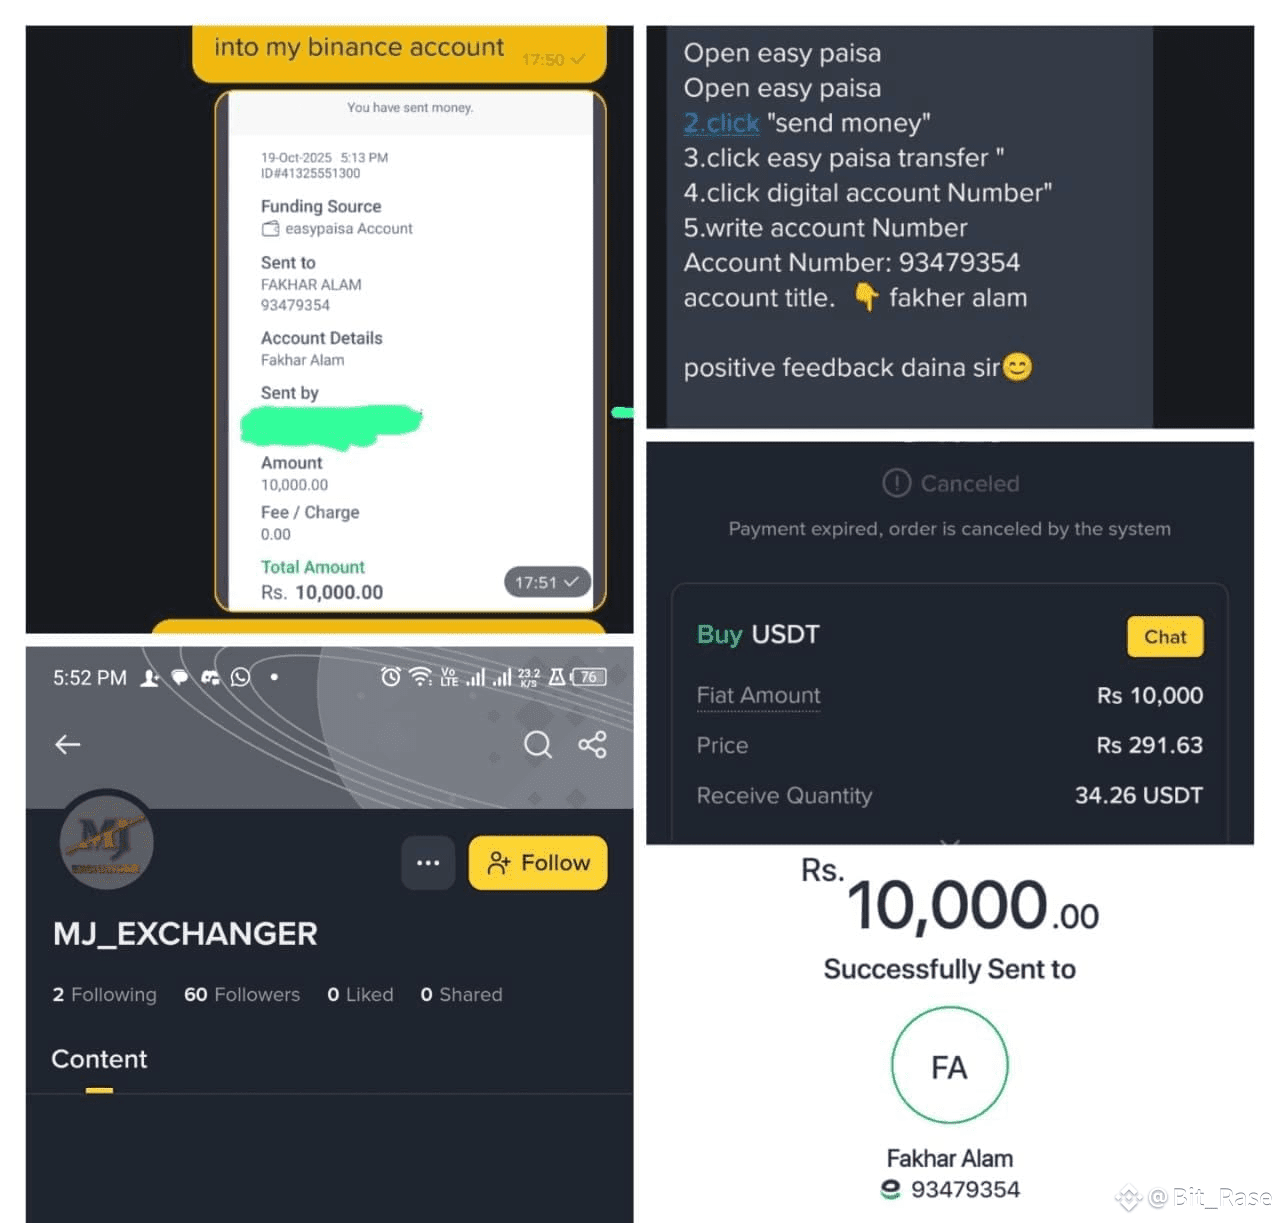Viewport: 1280px width, 1223px height.
Task: Expand order details with the down chevron
Action: pyautogui.click(x=950, y=842)
